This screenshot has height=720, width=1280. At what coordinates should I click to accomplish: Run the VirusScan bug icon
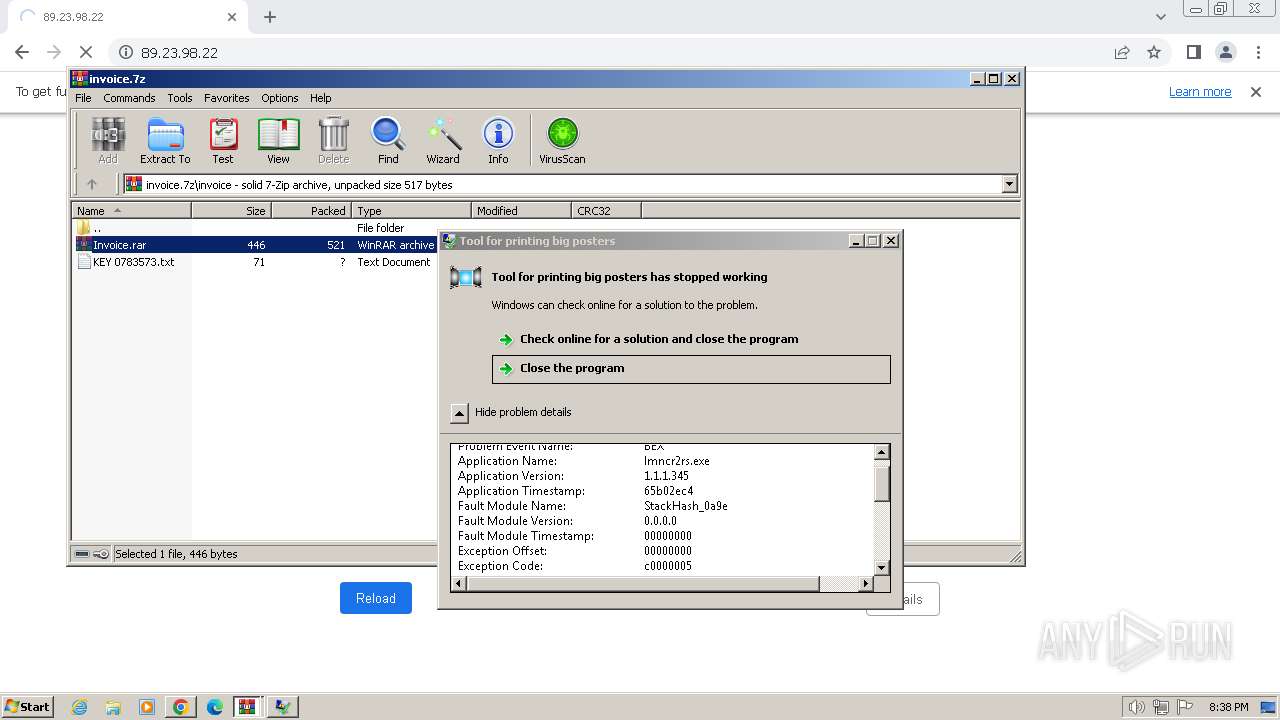[562, 140]
